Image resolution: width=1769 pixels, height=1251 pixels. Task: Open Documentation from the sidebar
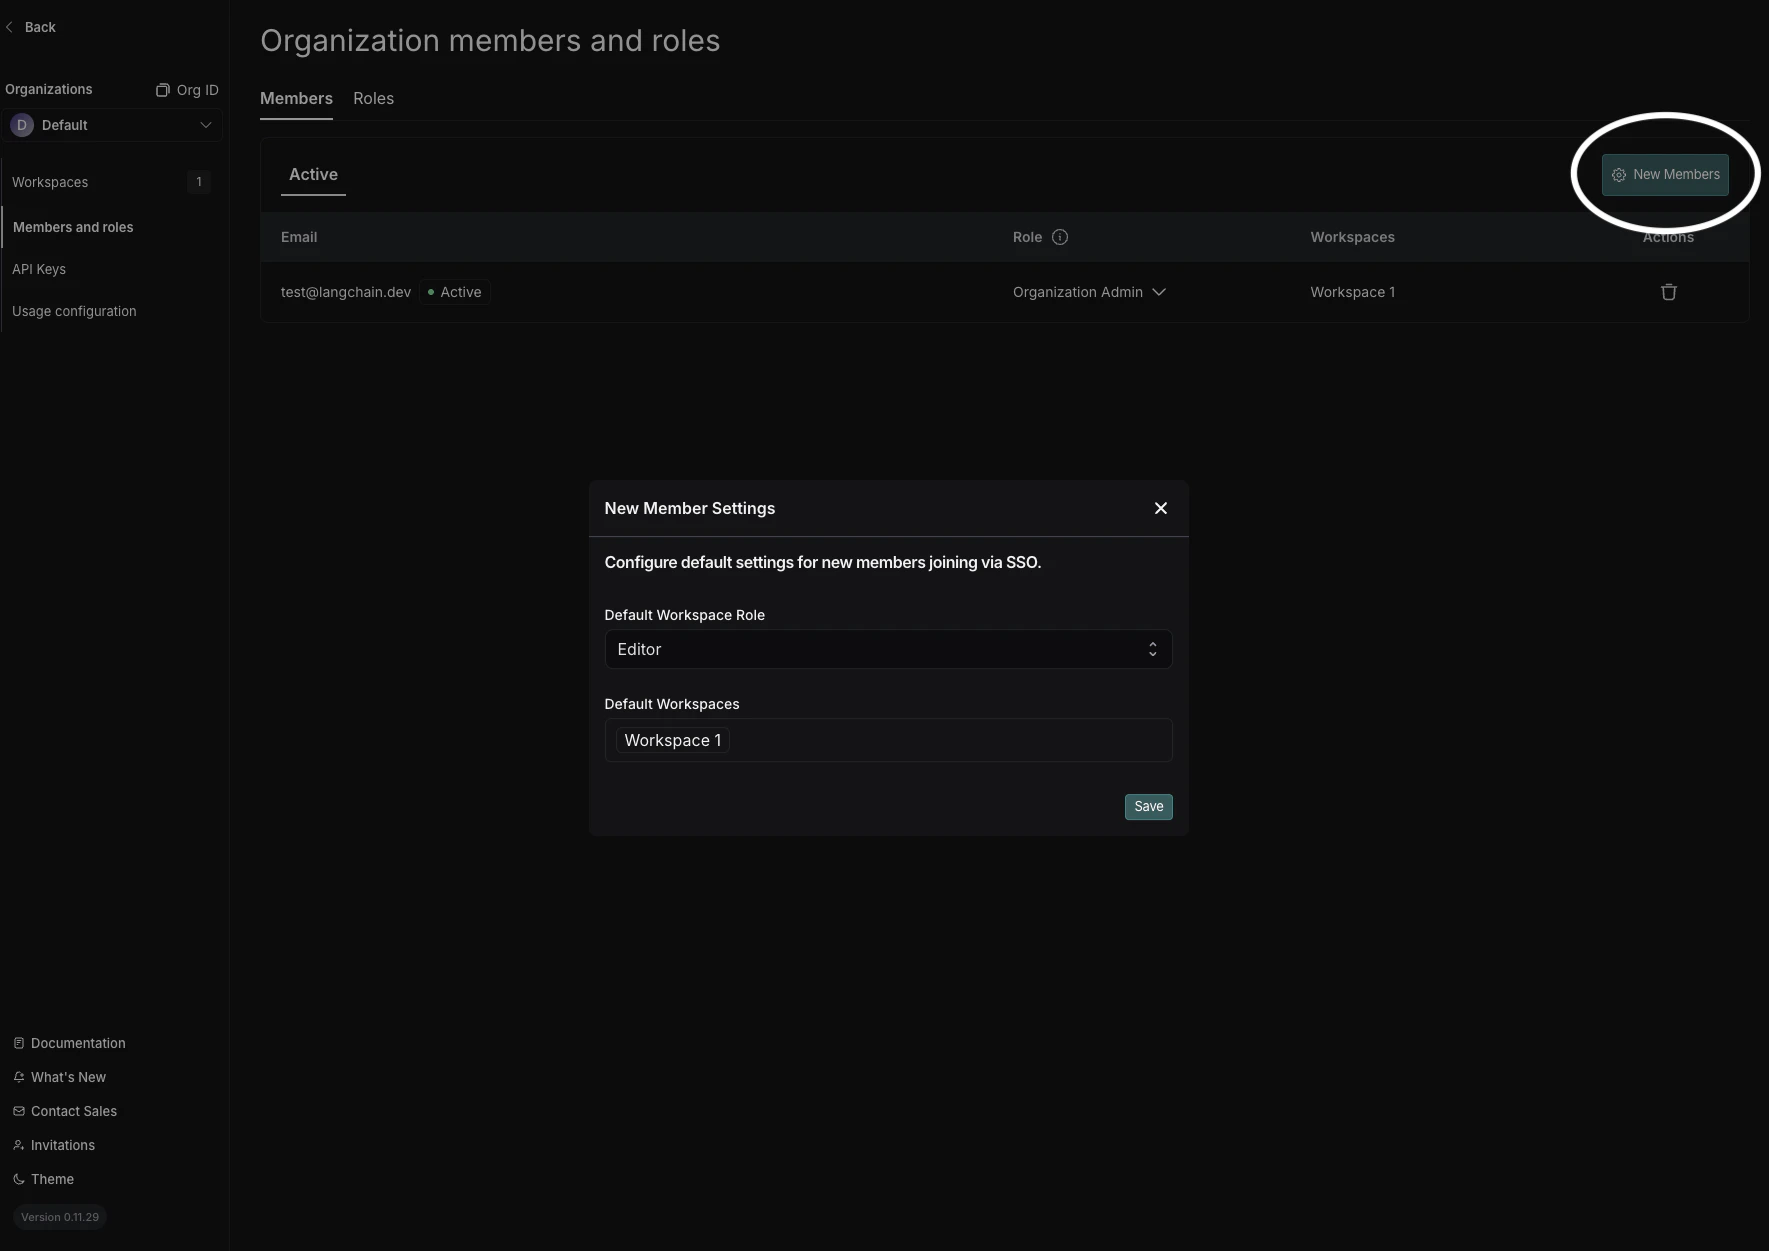(77, 1043)
